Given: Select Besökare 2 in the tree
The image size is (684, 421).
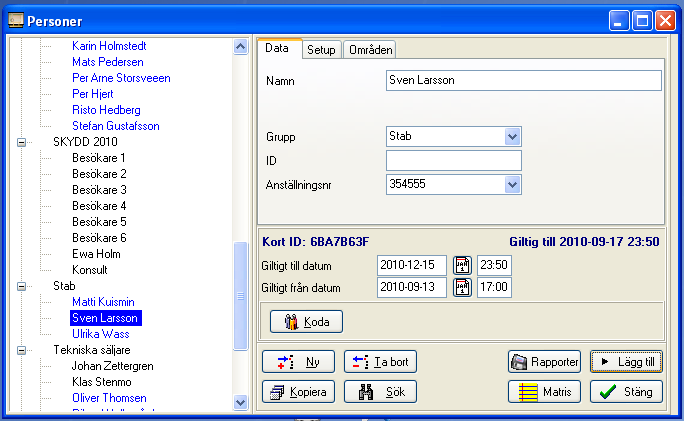Looking at the screenshot, I should [x=99, y=174].
